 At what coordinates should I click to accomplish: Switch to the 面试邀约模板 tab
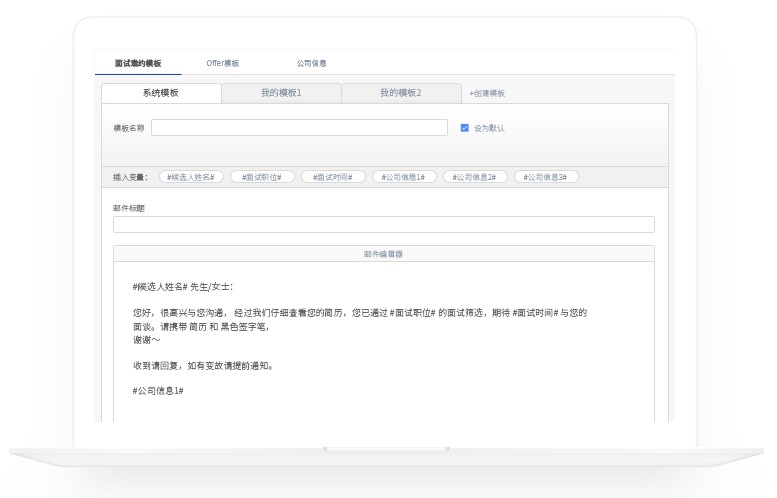pyautogui.click(x=138, y=63)
